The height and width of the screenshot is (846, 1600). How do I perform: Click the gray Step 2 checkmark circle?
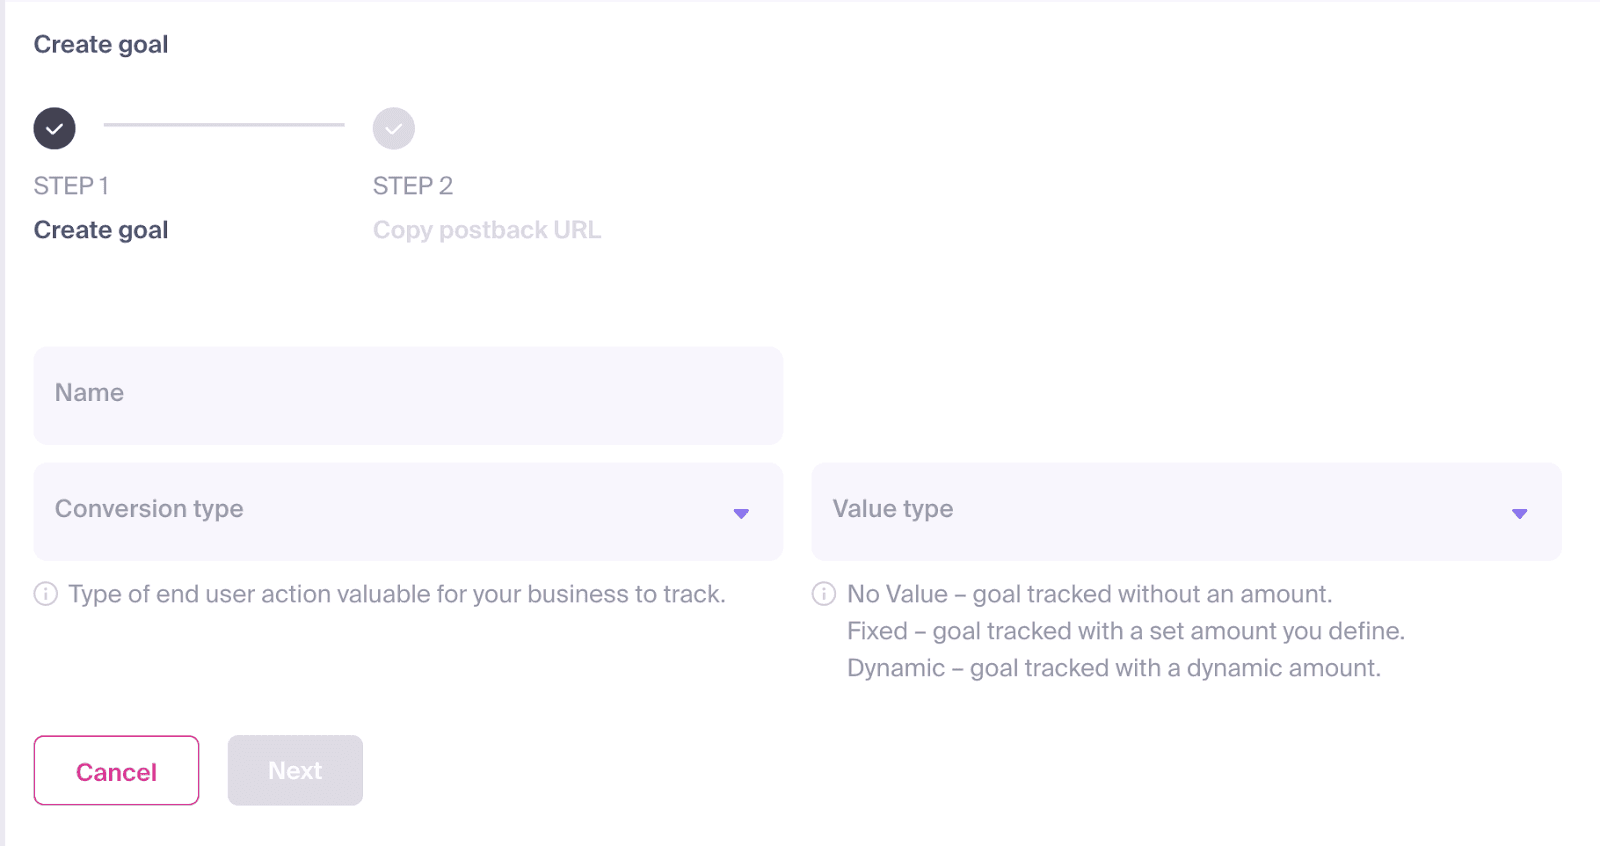(394, 129)
